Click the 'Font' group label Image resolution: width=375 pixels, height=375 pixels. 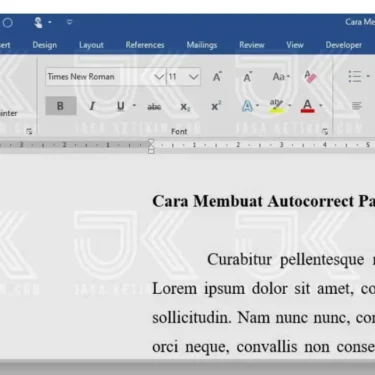179,132
